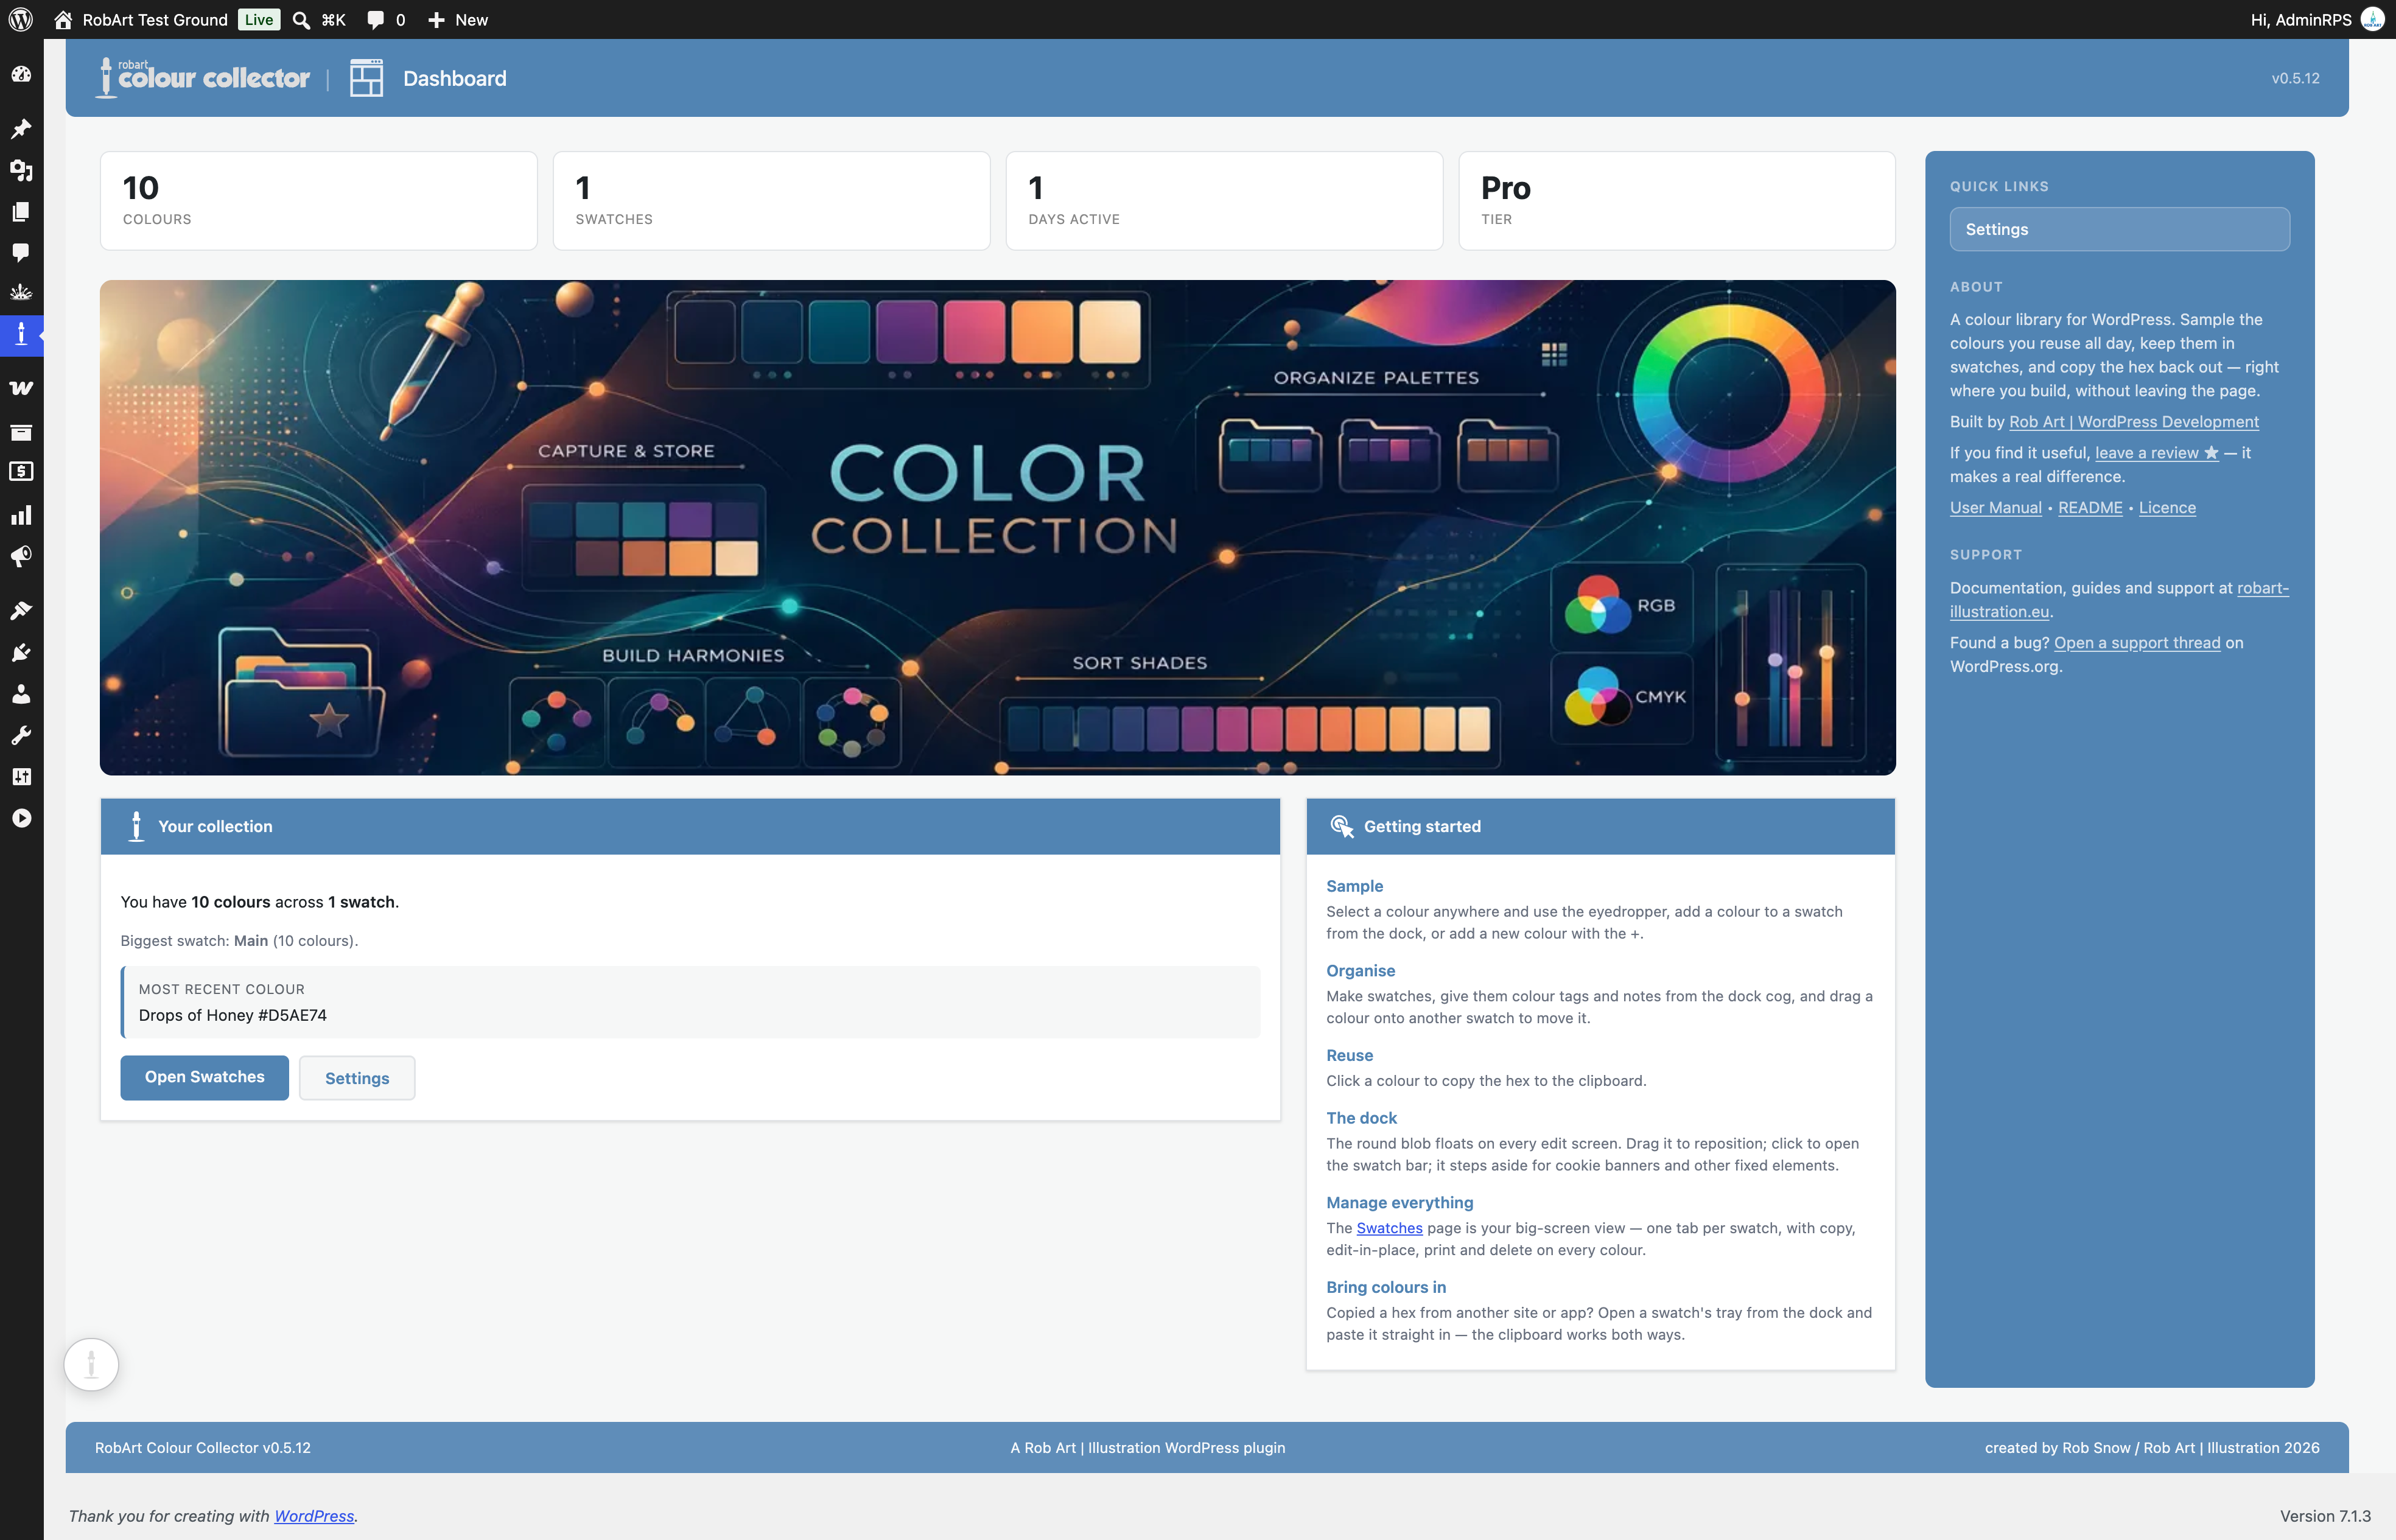Click the Color Collection banner image
The height and width of the screenshot is (1540, 2396).
pyautogui.click(x=997, y=527)
